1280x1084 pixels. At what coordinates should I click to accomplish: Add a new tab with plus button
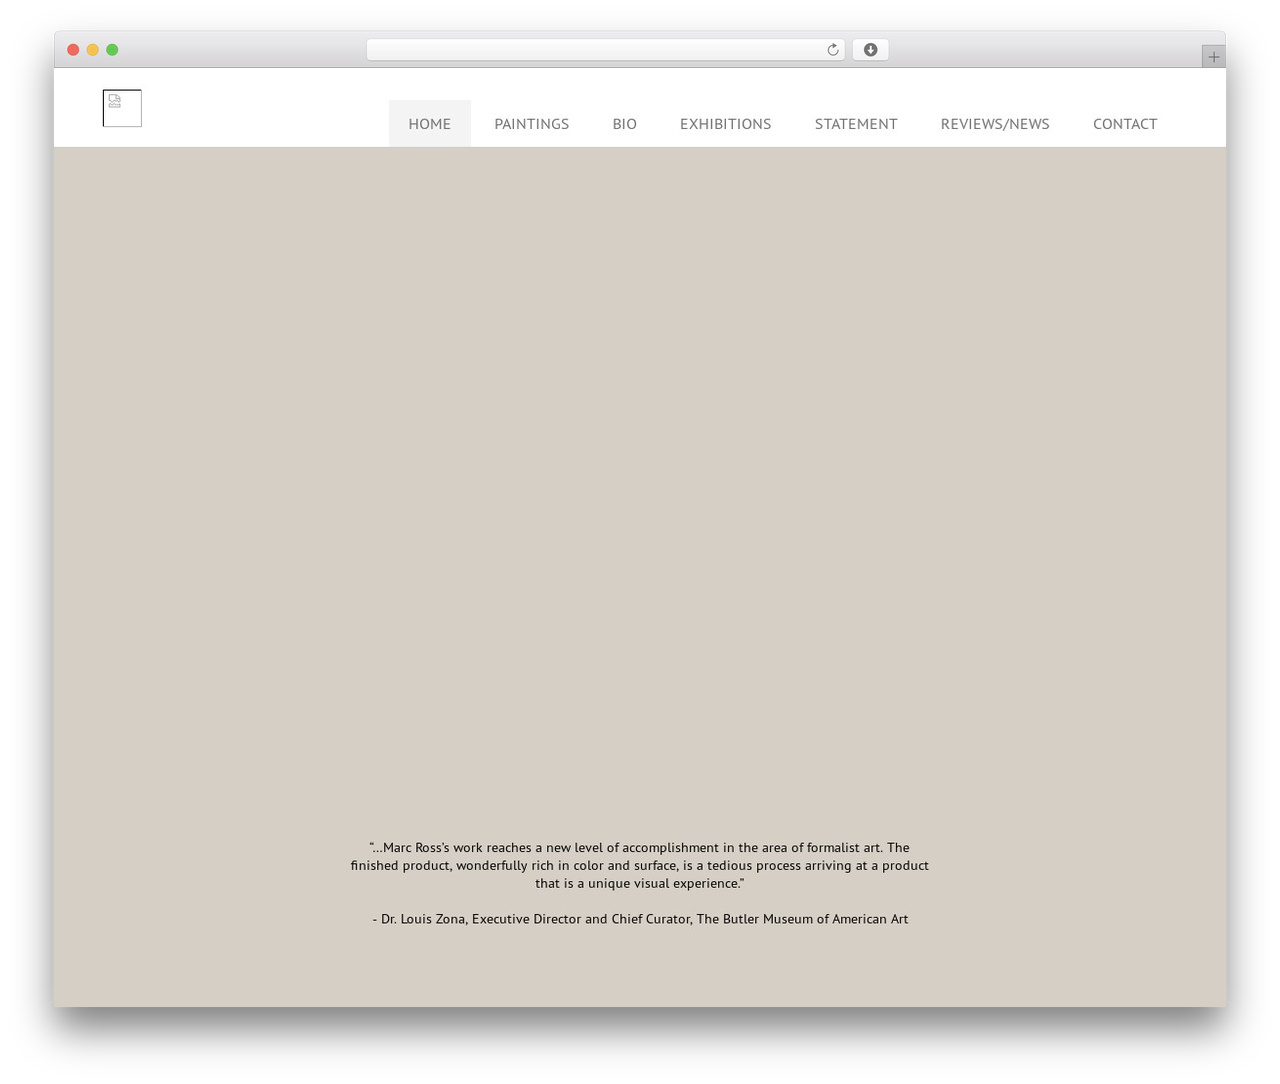(1213, 57)
